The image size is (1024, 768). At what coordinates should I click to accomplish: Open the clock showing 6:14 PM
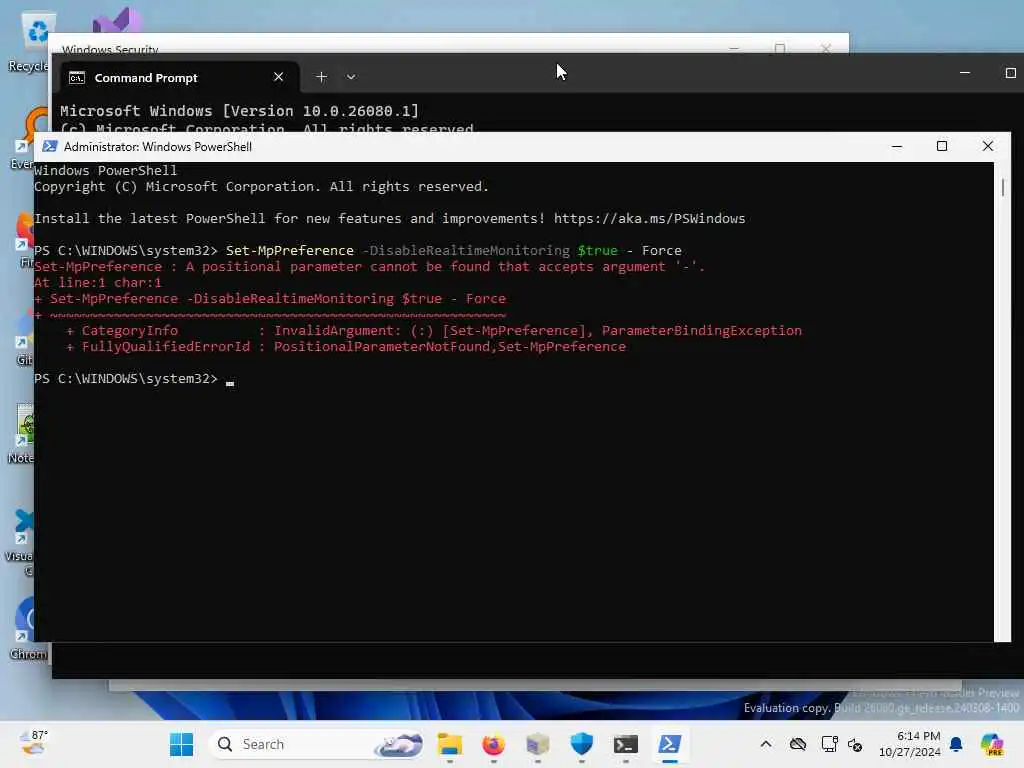[x=910, y=744]
